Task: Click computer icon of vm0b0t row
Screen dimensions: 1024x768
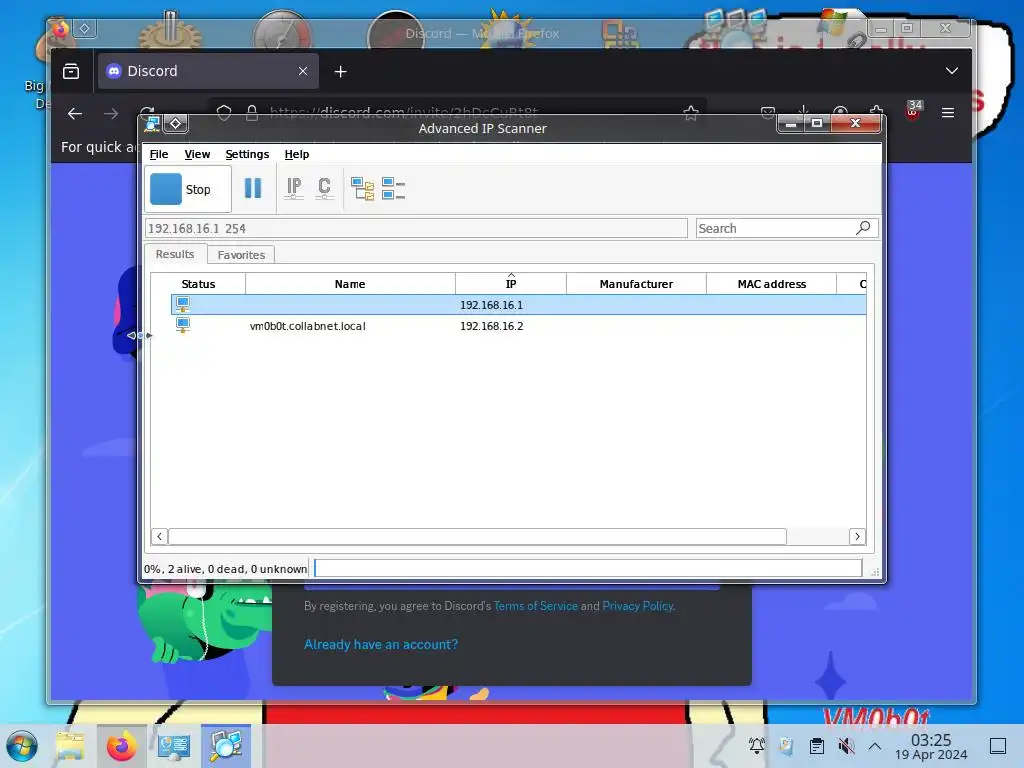Action: pyautogui.click(x=183, y=325)
